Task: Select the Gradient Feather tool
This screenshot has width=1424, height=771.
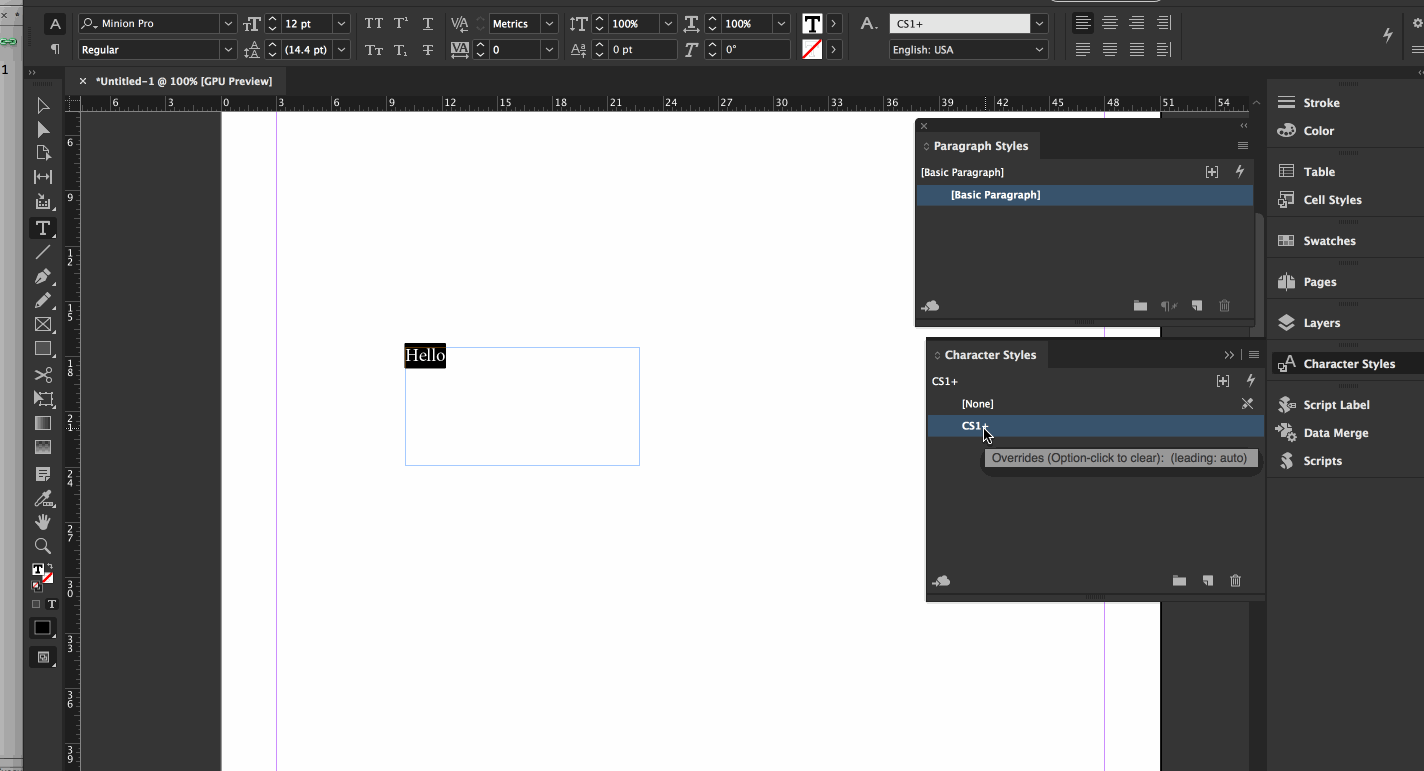Action: point(43,447)
